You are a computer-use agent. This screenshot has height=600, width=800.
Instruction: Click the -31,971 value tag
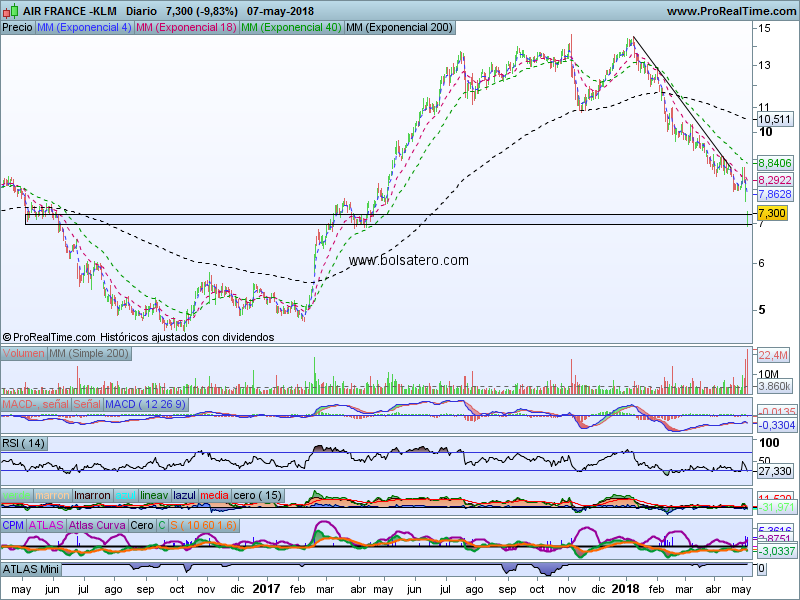pyautogui.click(x=776, y=508)
